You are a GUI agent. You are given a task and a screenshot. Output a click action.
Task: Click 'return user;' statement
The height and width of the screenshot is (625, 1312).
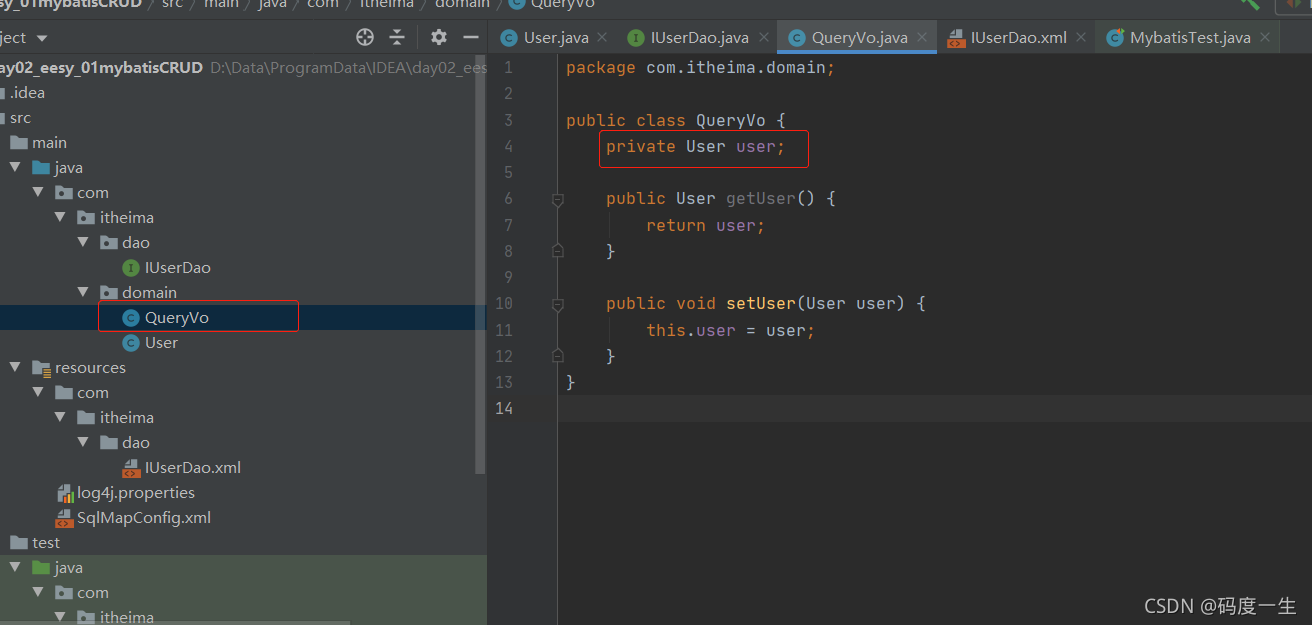705,225
